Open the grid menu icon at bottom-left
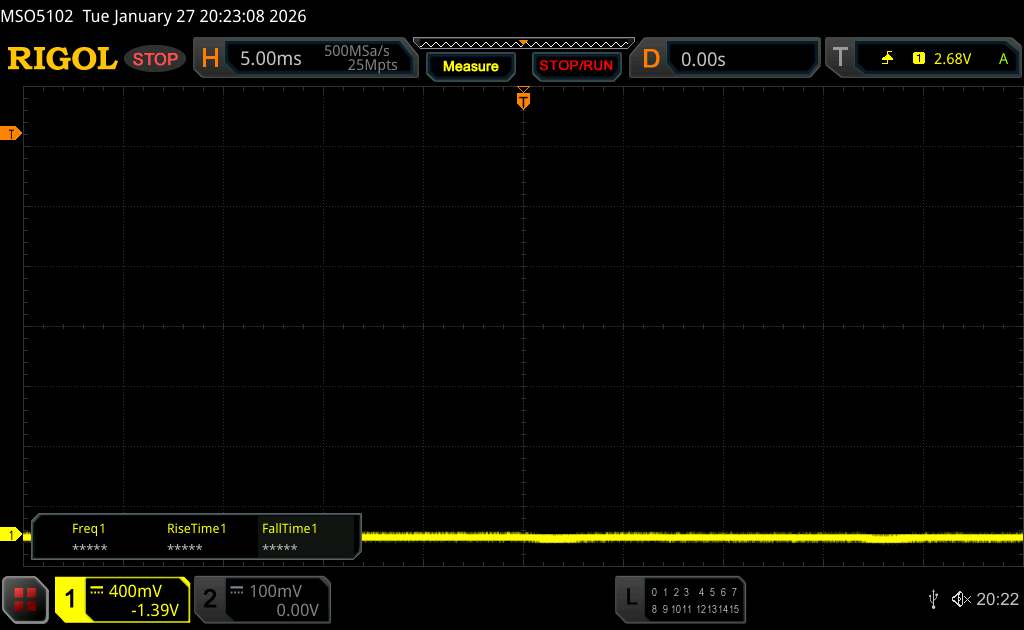Screen dimensions: 1024x630 click(27, 599)
